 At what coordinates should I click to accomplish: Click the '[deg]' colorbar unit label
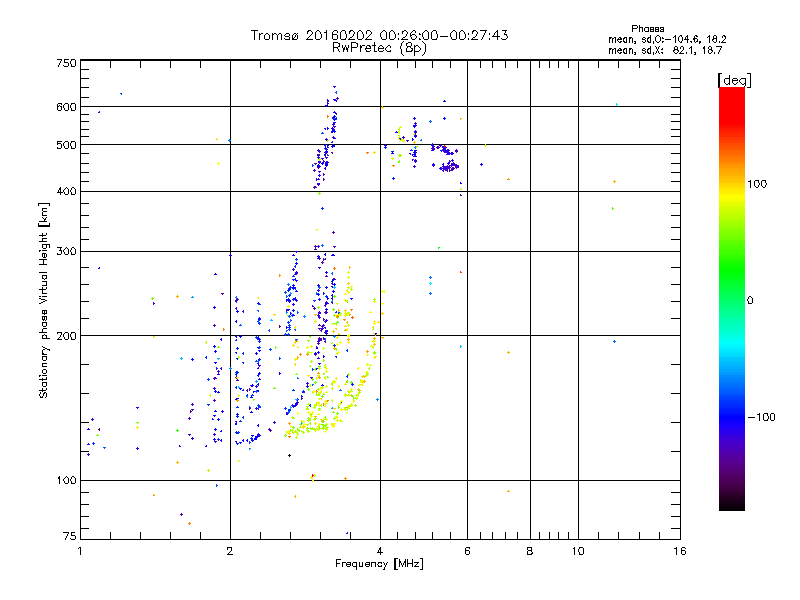[734, 80]
